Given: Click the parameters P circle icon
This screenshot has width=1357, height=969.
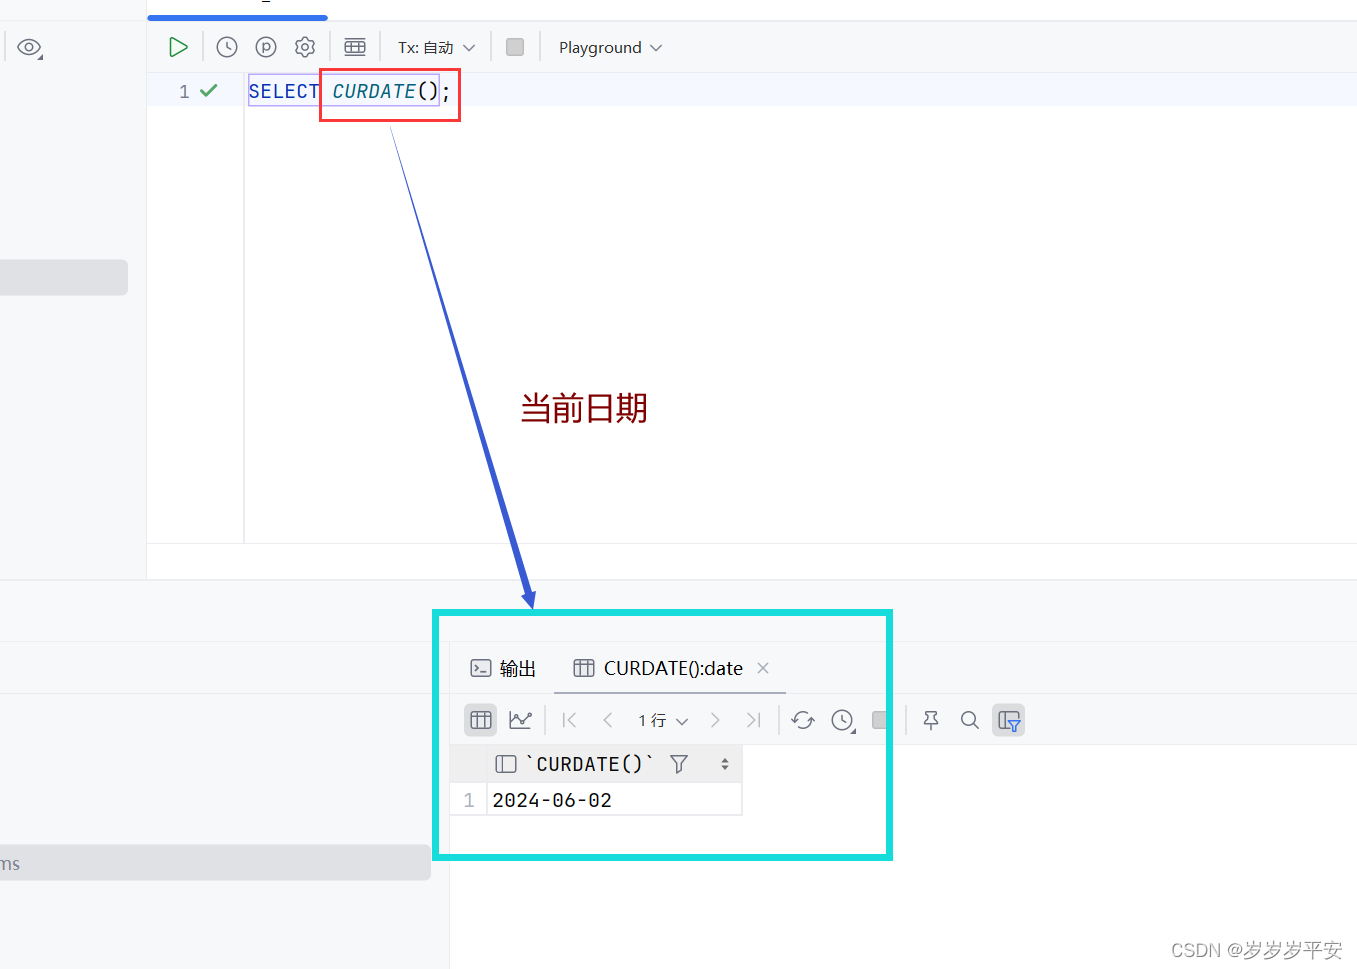Looking at the screenshot, I should click(266, 47).
